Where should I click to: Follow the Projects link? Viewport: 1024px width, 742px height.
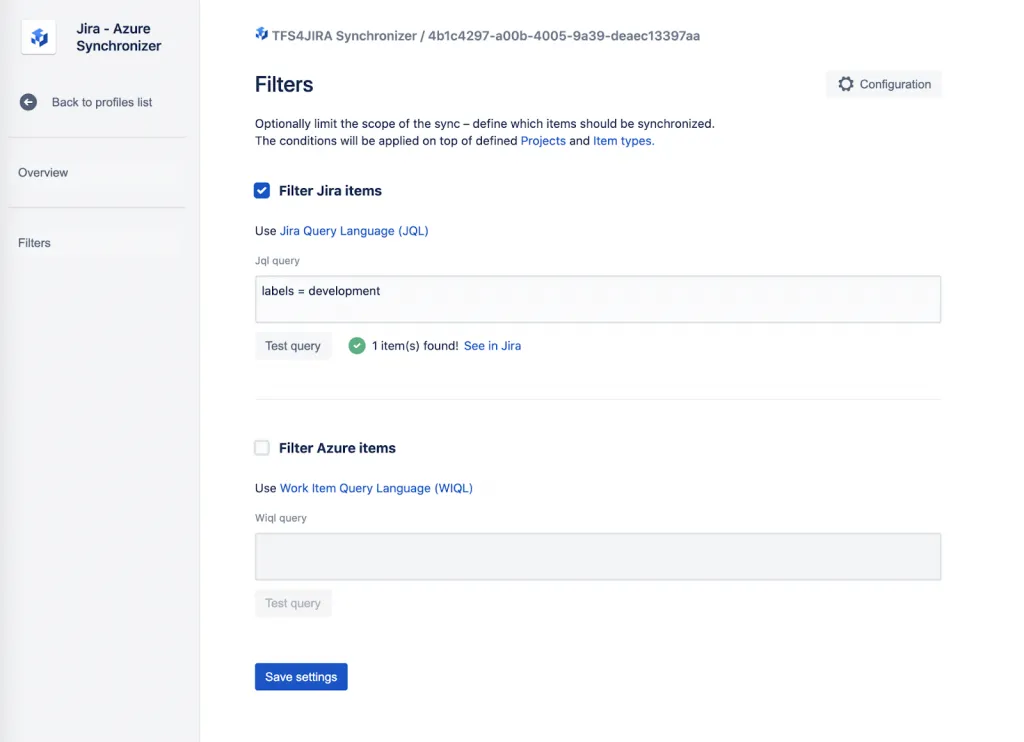(543, 141)
